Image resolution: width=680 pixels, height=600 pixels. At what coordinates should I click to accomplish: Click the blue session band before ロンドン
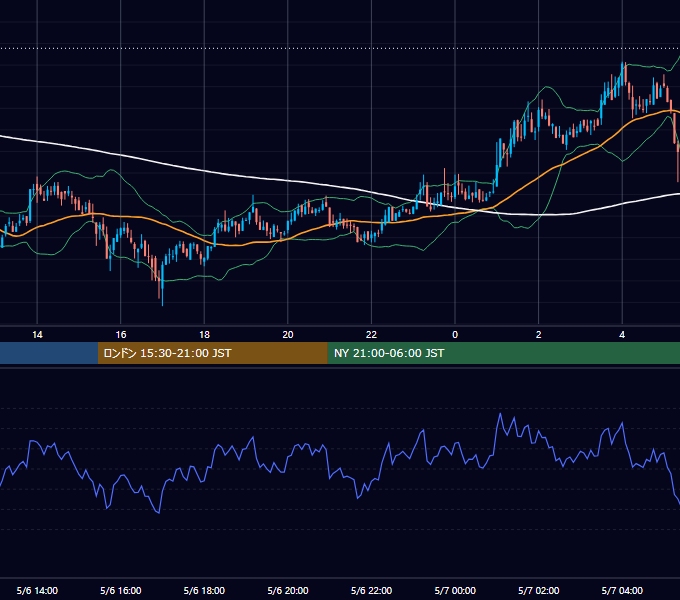click(49, 353)
